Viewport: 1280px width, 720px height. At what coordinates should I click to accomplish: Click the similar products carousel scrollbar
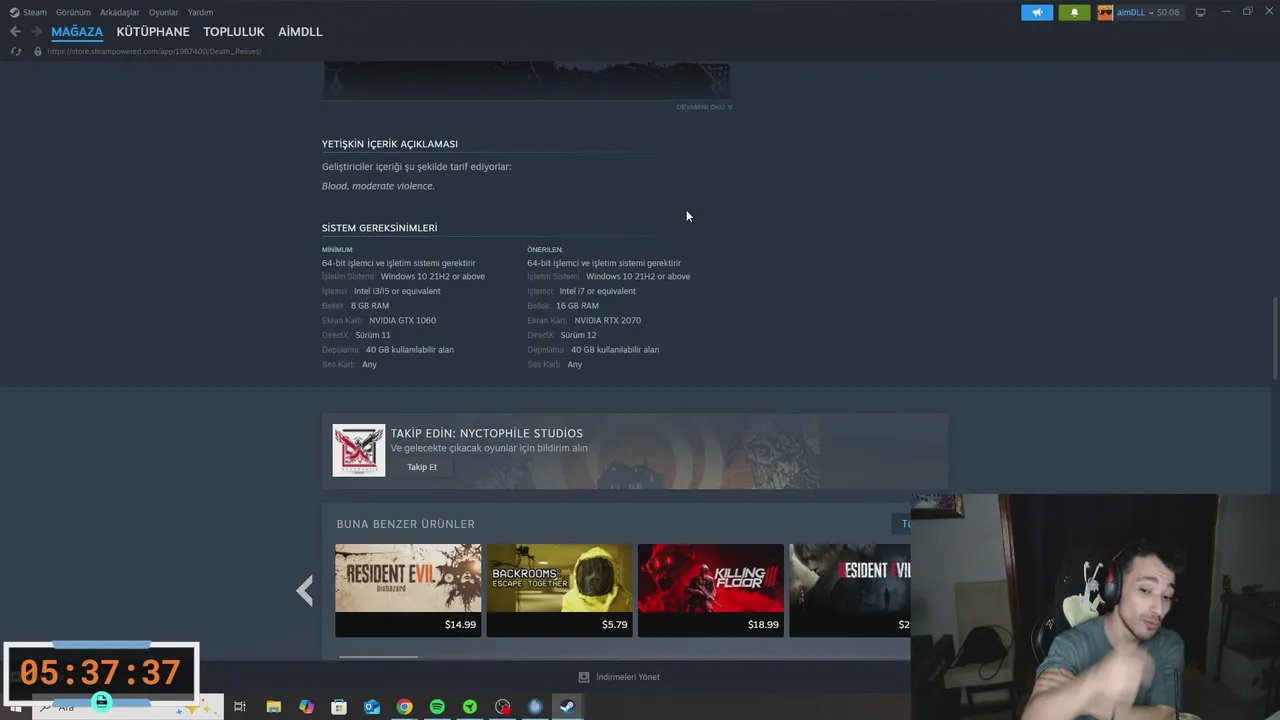coord(378,657)
